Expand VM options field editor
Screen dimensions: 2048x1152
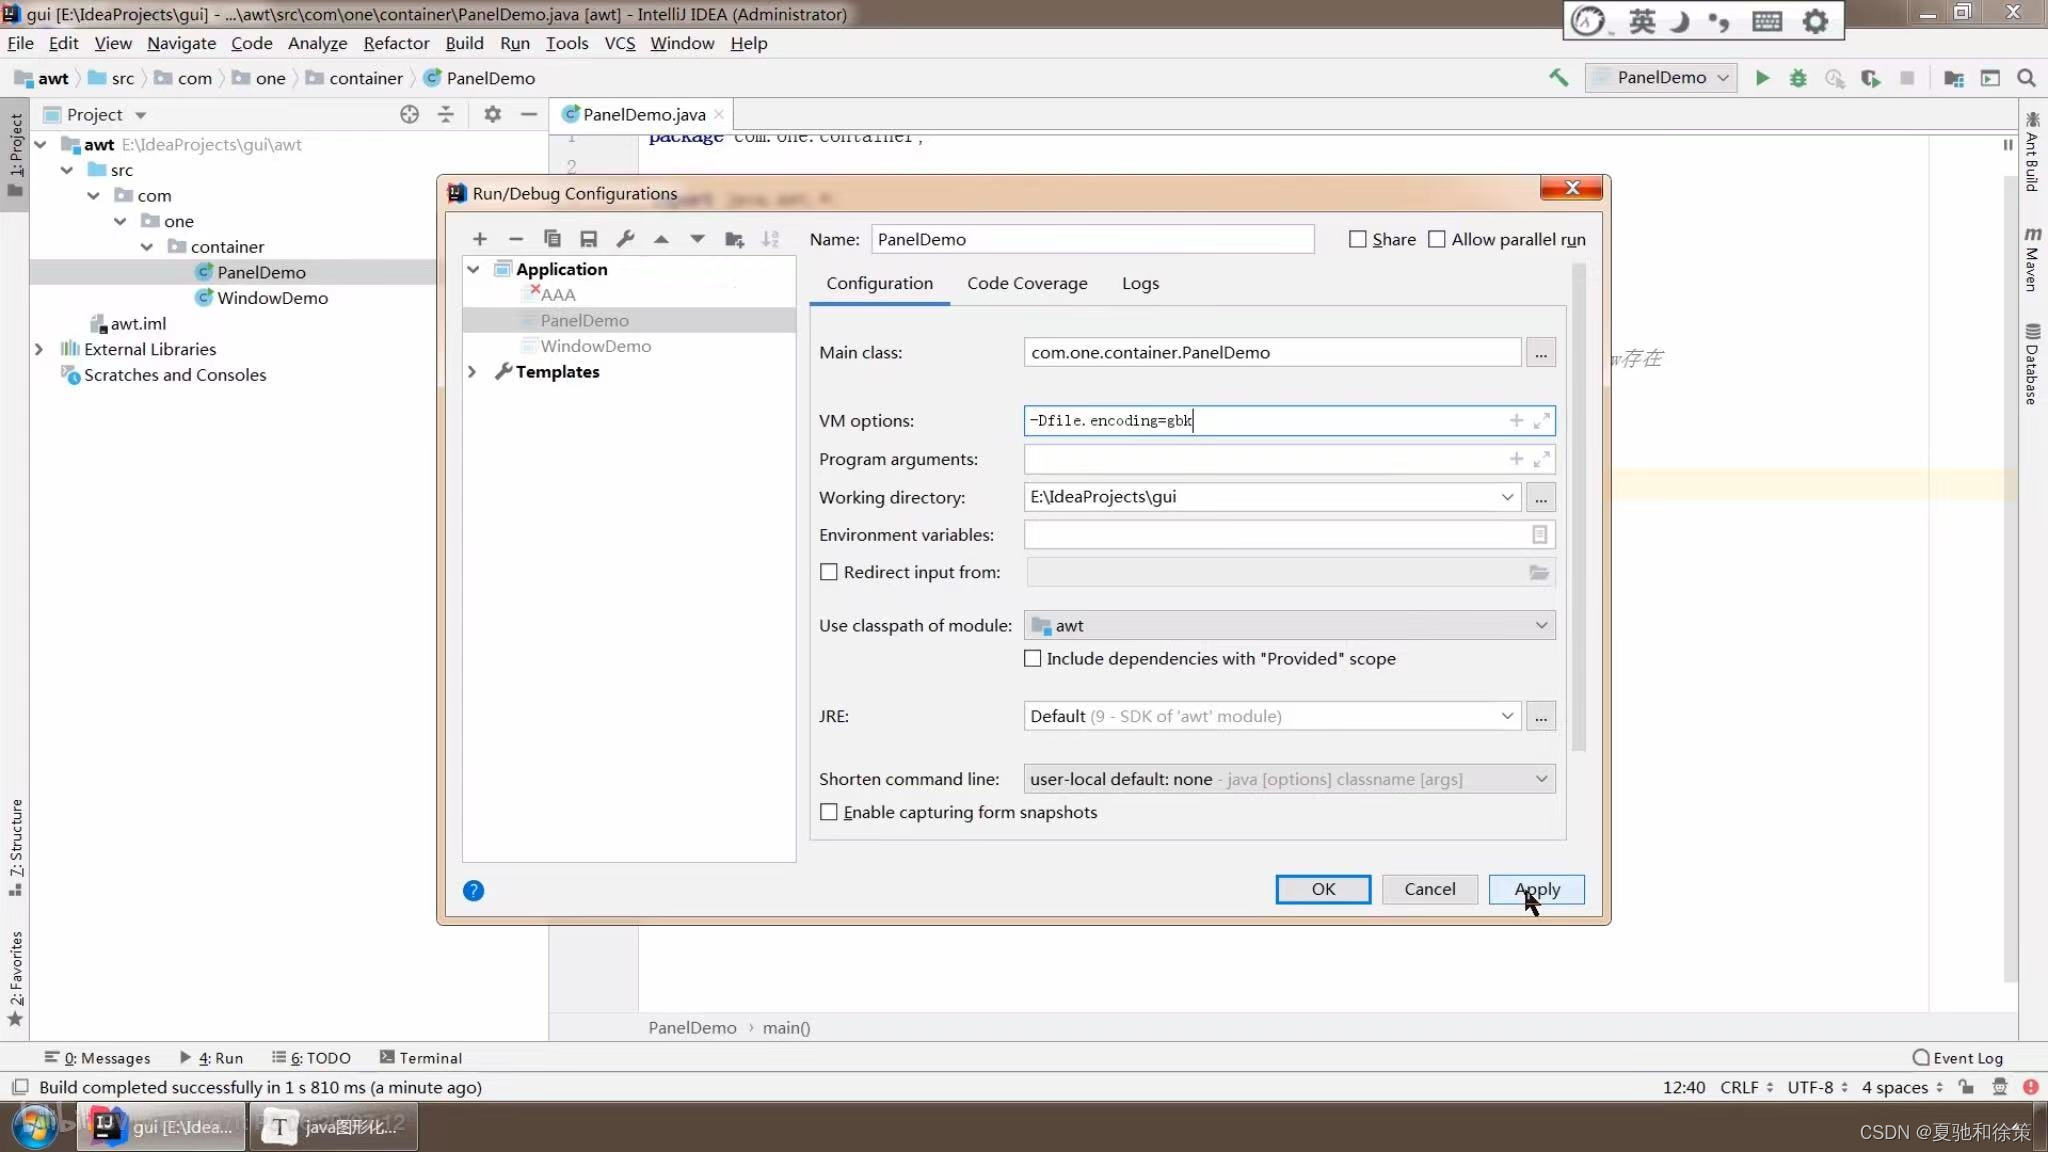(x=1542, y=421)
